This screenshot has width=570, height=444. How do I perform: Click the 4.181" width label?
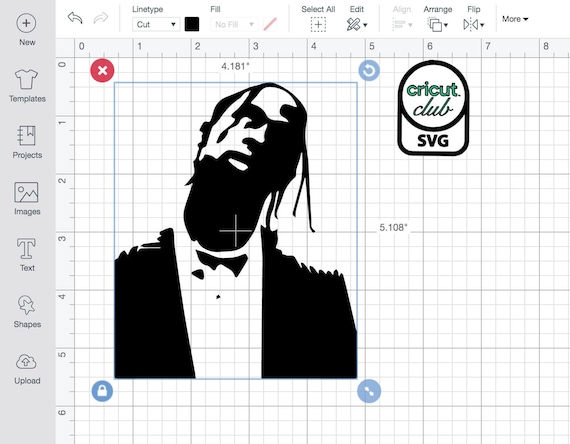pyautogui.click(x=235, y=66)
